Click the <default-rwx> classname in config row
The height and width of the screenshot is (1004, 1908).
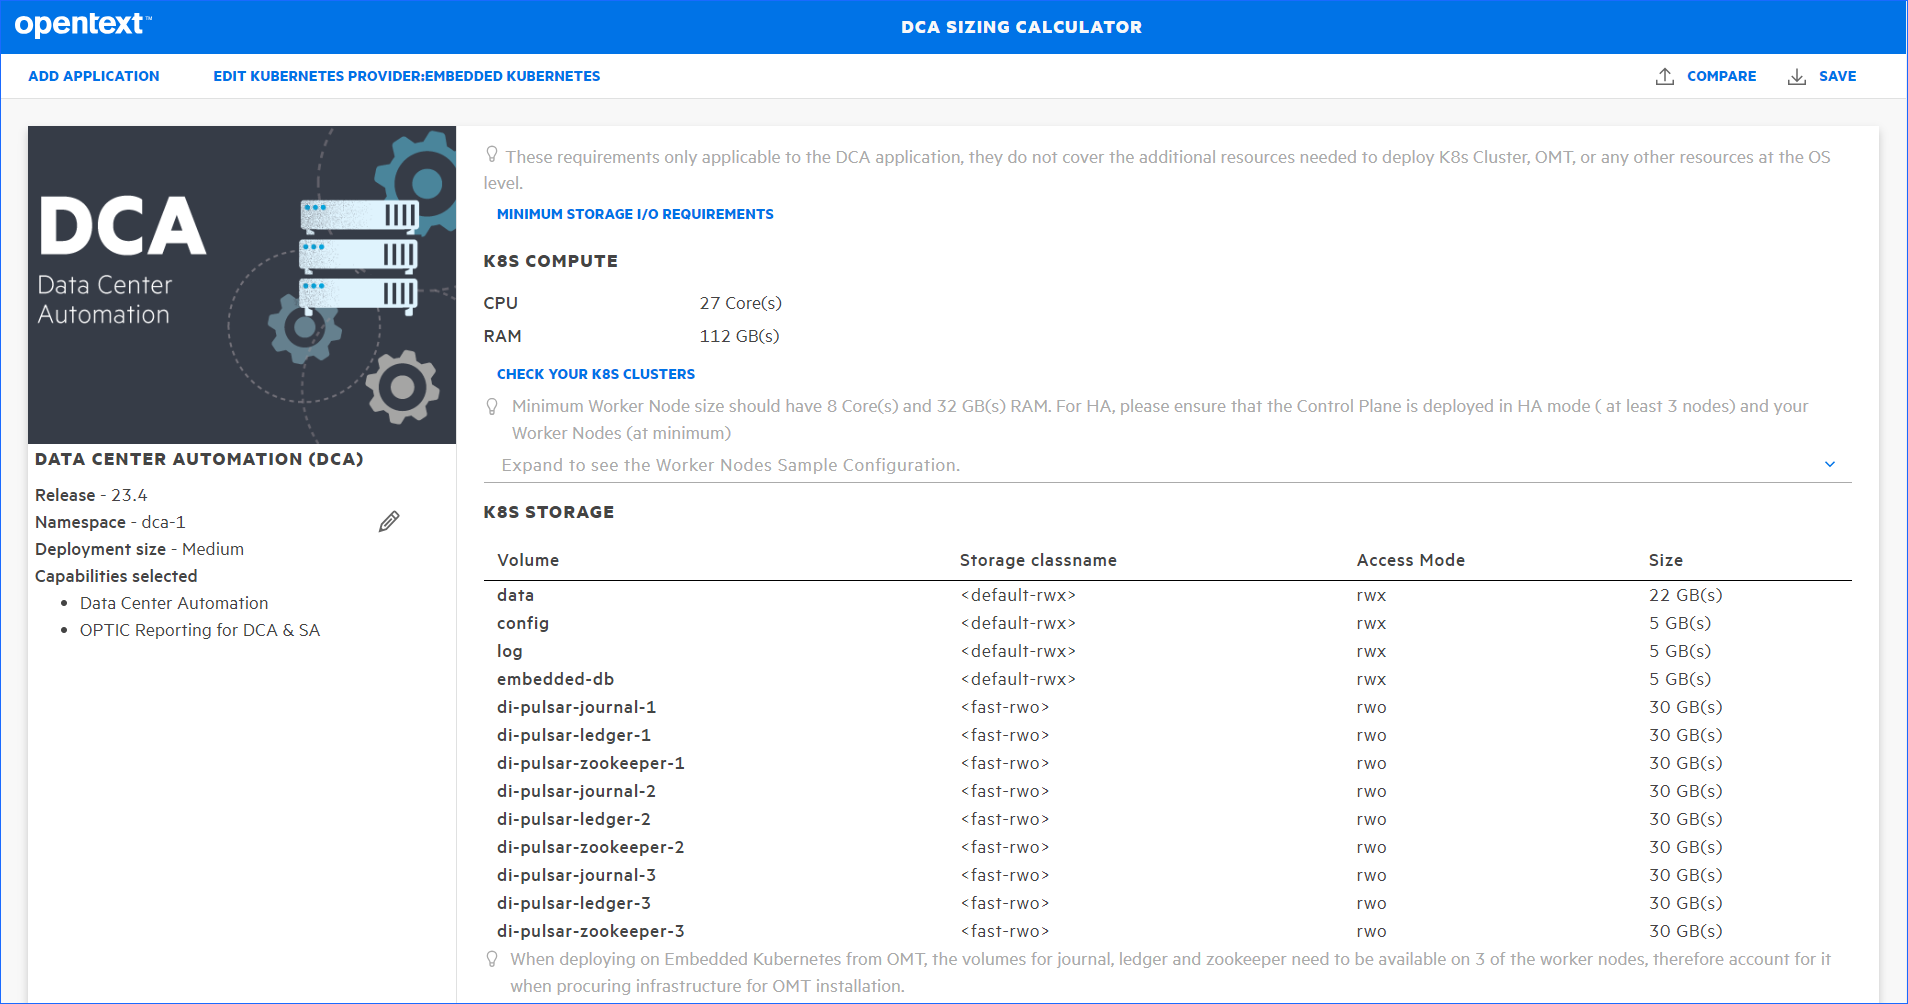(1018, 623)
